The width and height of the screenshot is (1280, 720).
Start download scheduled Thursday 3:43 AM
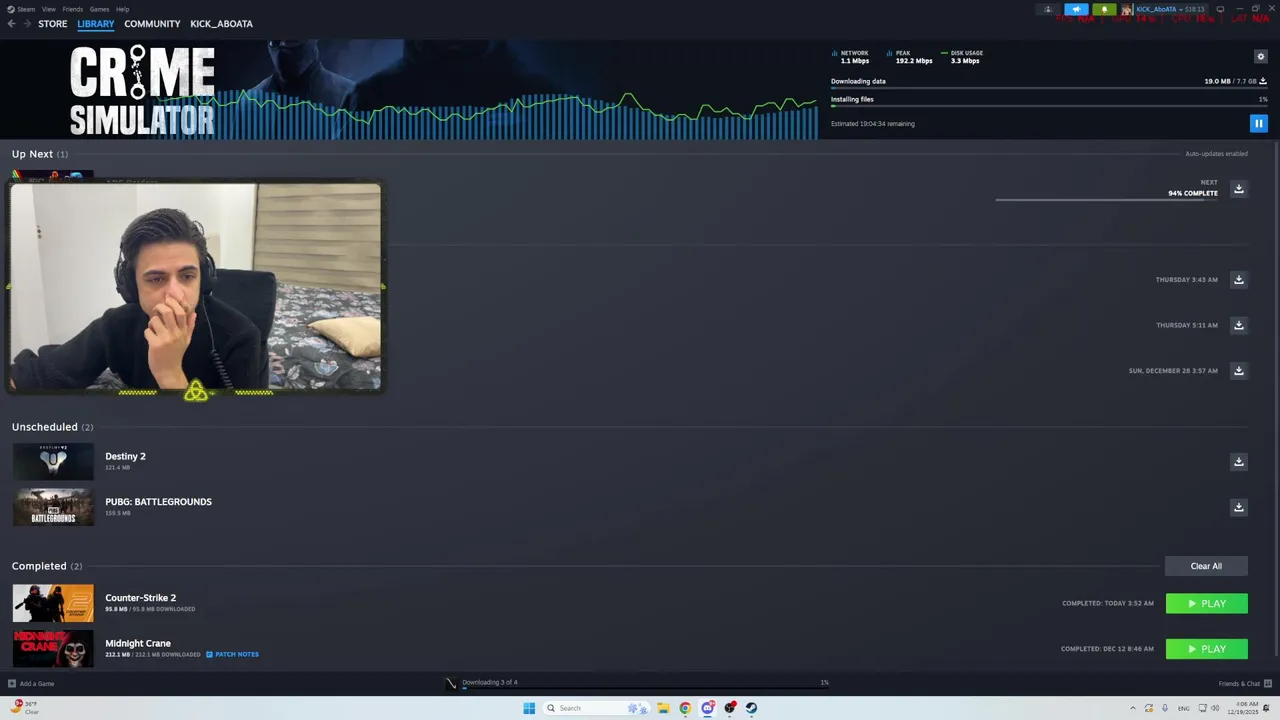(1238, 280)
